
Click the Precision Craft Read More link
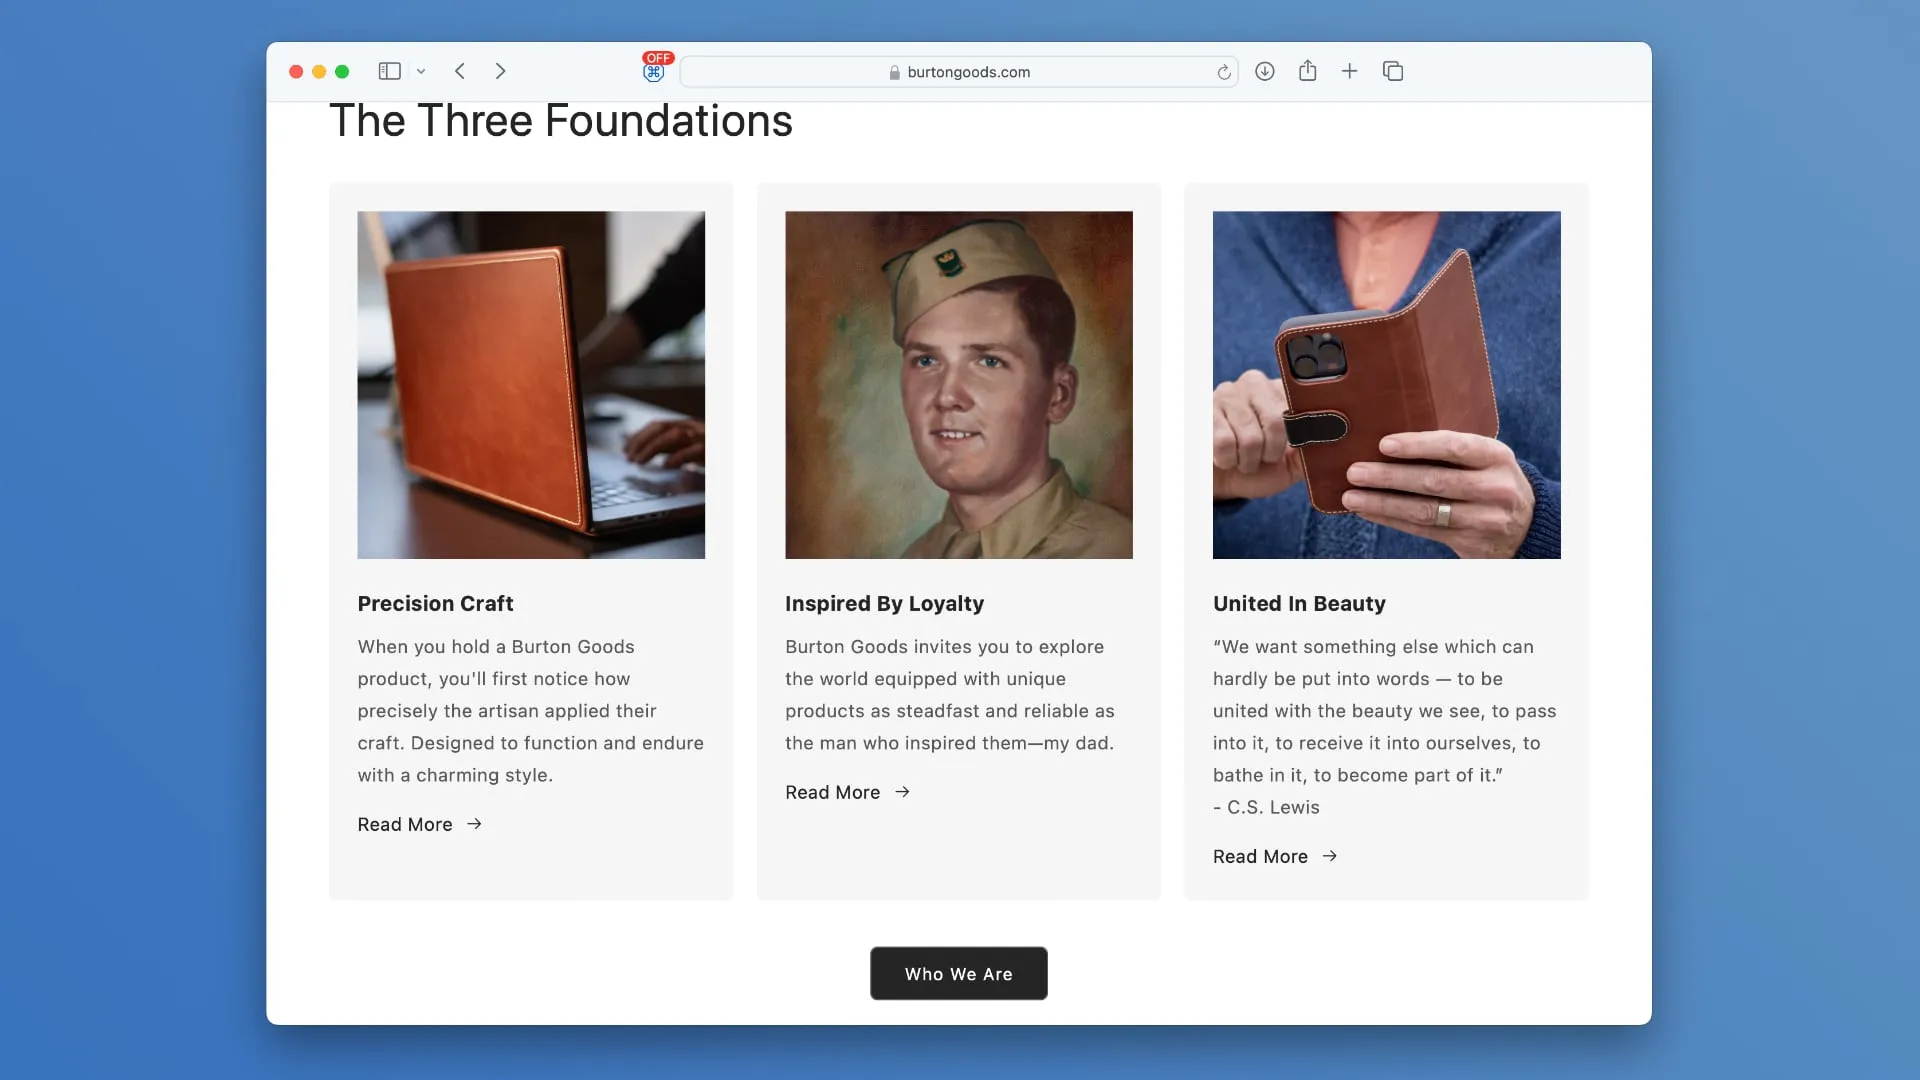coord(421,823)
